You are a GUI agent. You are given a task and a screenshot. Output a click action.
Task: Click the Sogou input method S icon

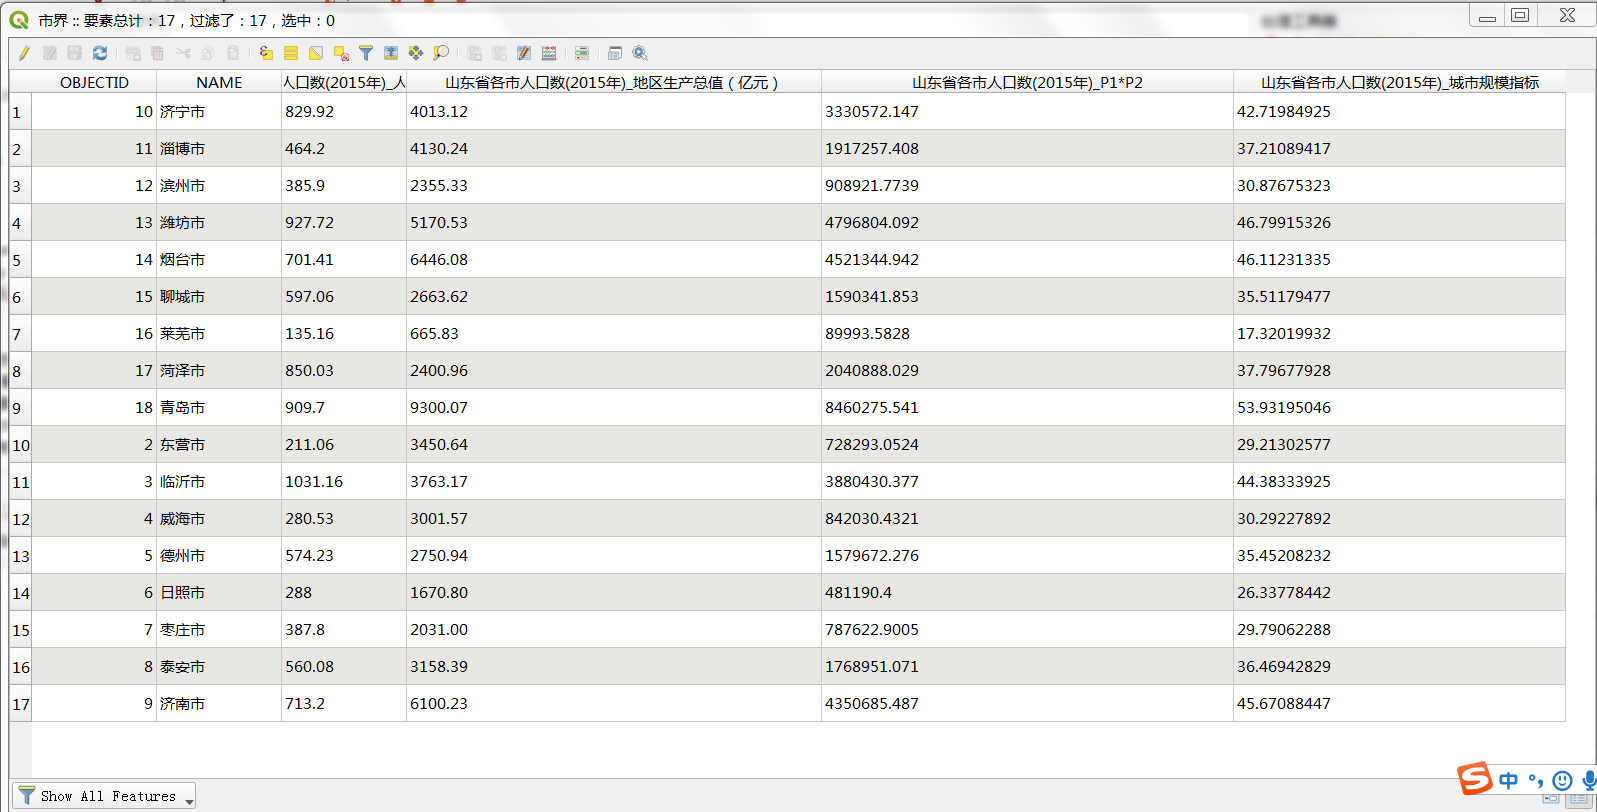click(1474, 778)
